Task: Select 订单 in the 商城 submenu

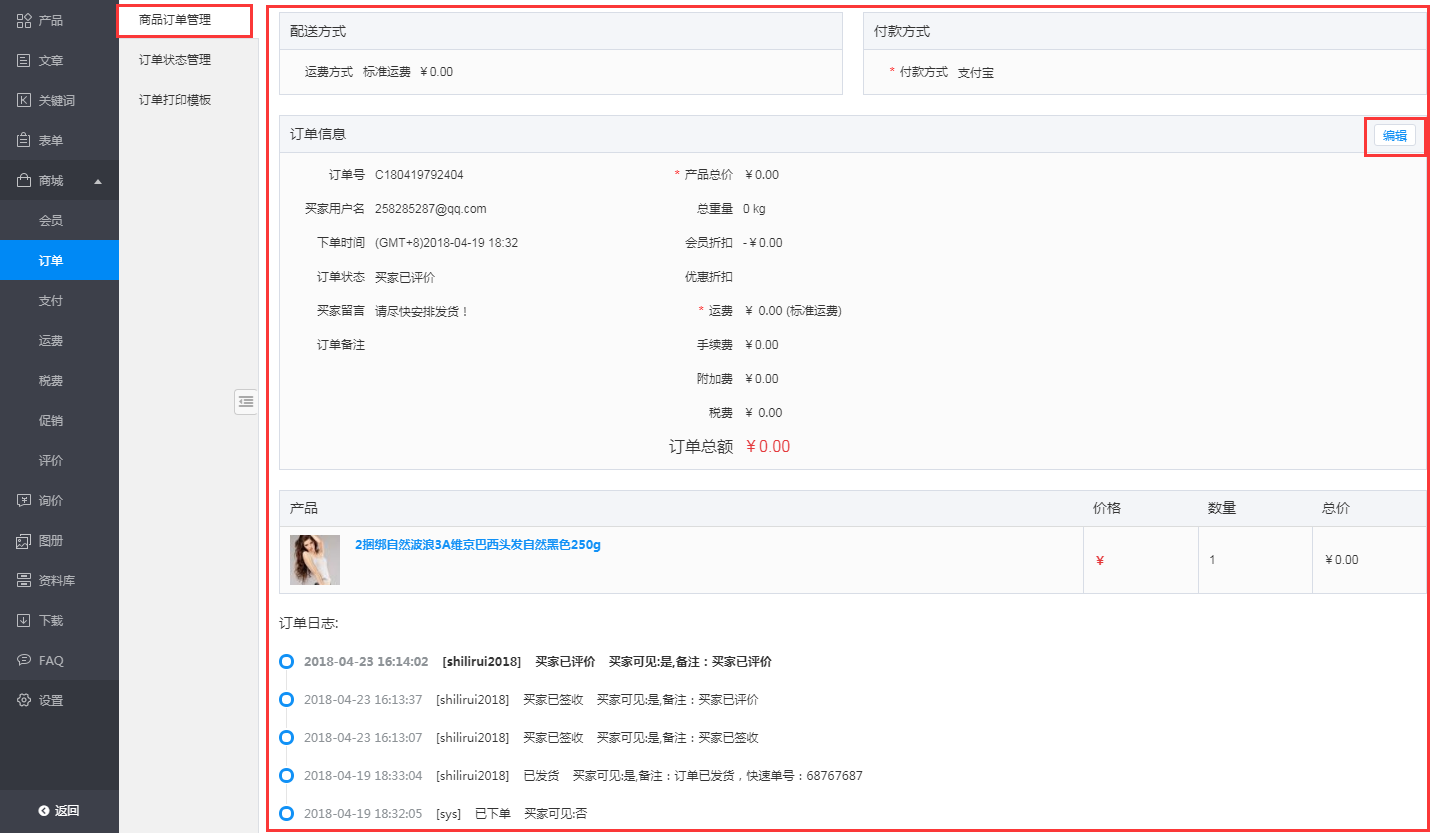Action: coord(50,260)
